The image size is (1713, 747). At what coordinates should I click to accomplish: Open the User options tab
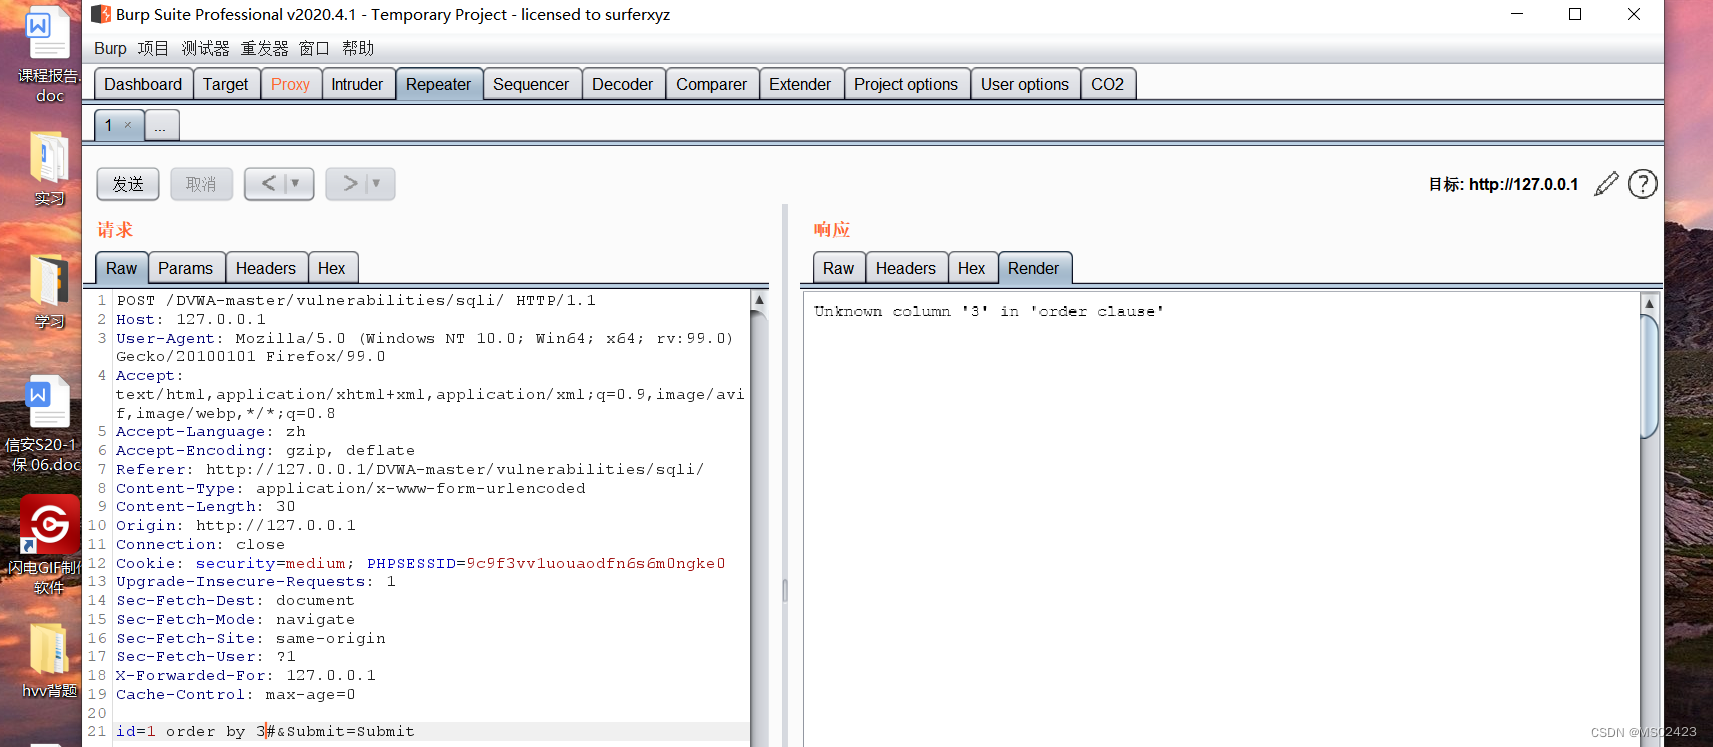pyautogui.click(x=1025, y=84)
